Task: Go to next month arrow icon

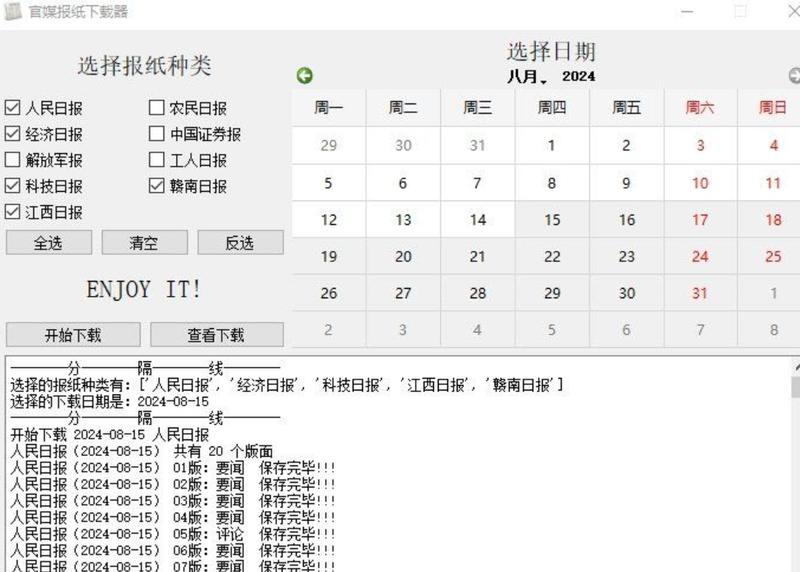Action: (794, 76)
